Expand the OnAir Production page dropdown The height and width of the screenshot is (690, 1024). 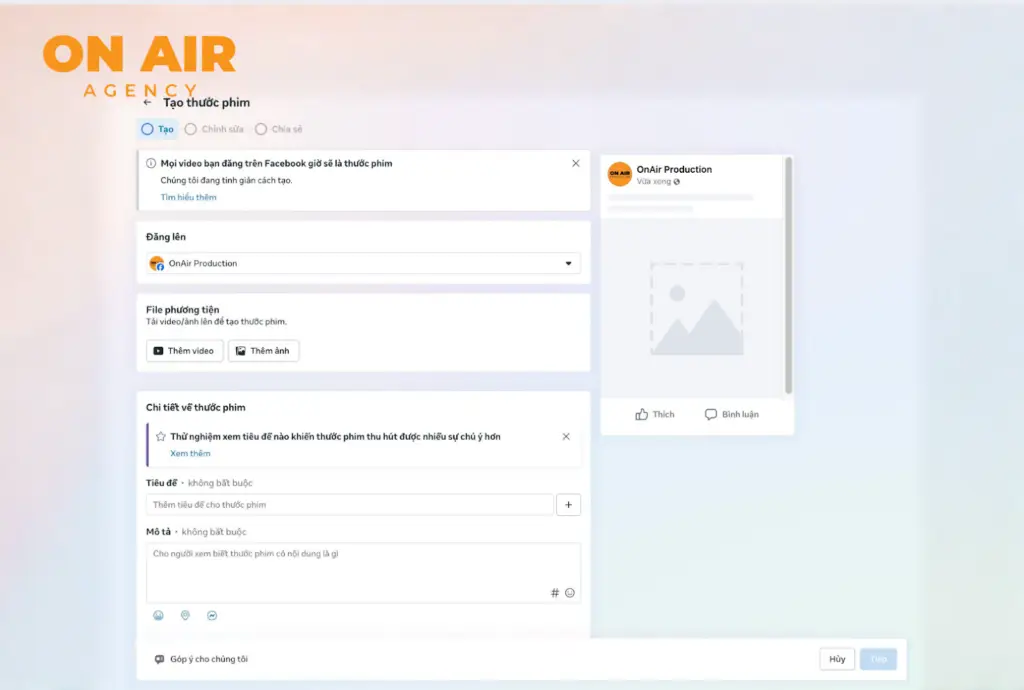[363, 263]
